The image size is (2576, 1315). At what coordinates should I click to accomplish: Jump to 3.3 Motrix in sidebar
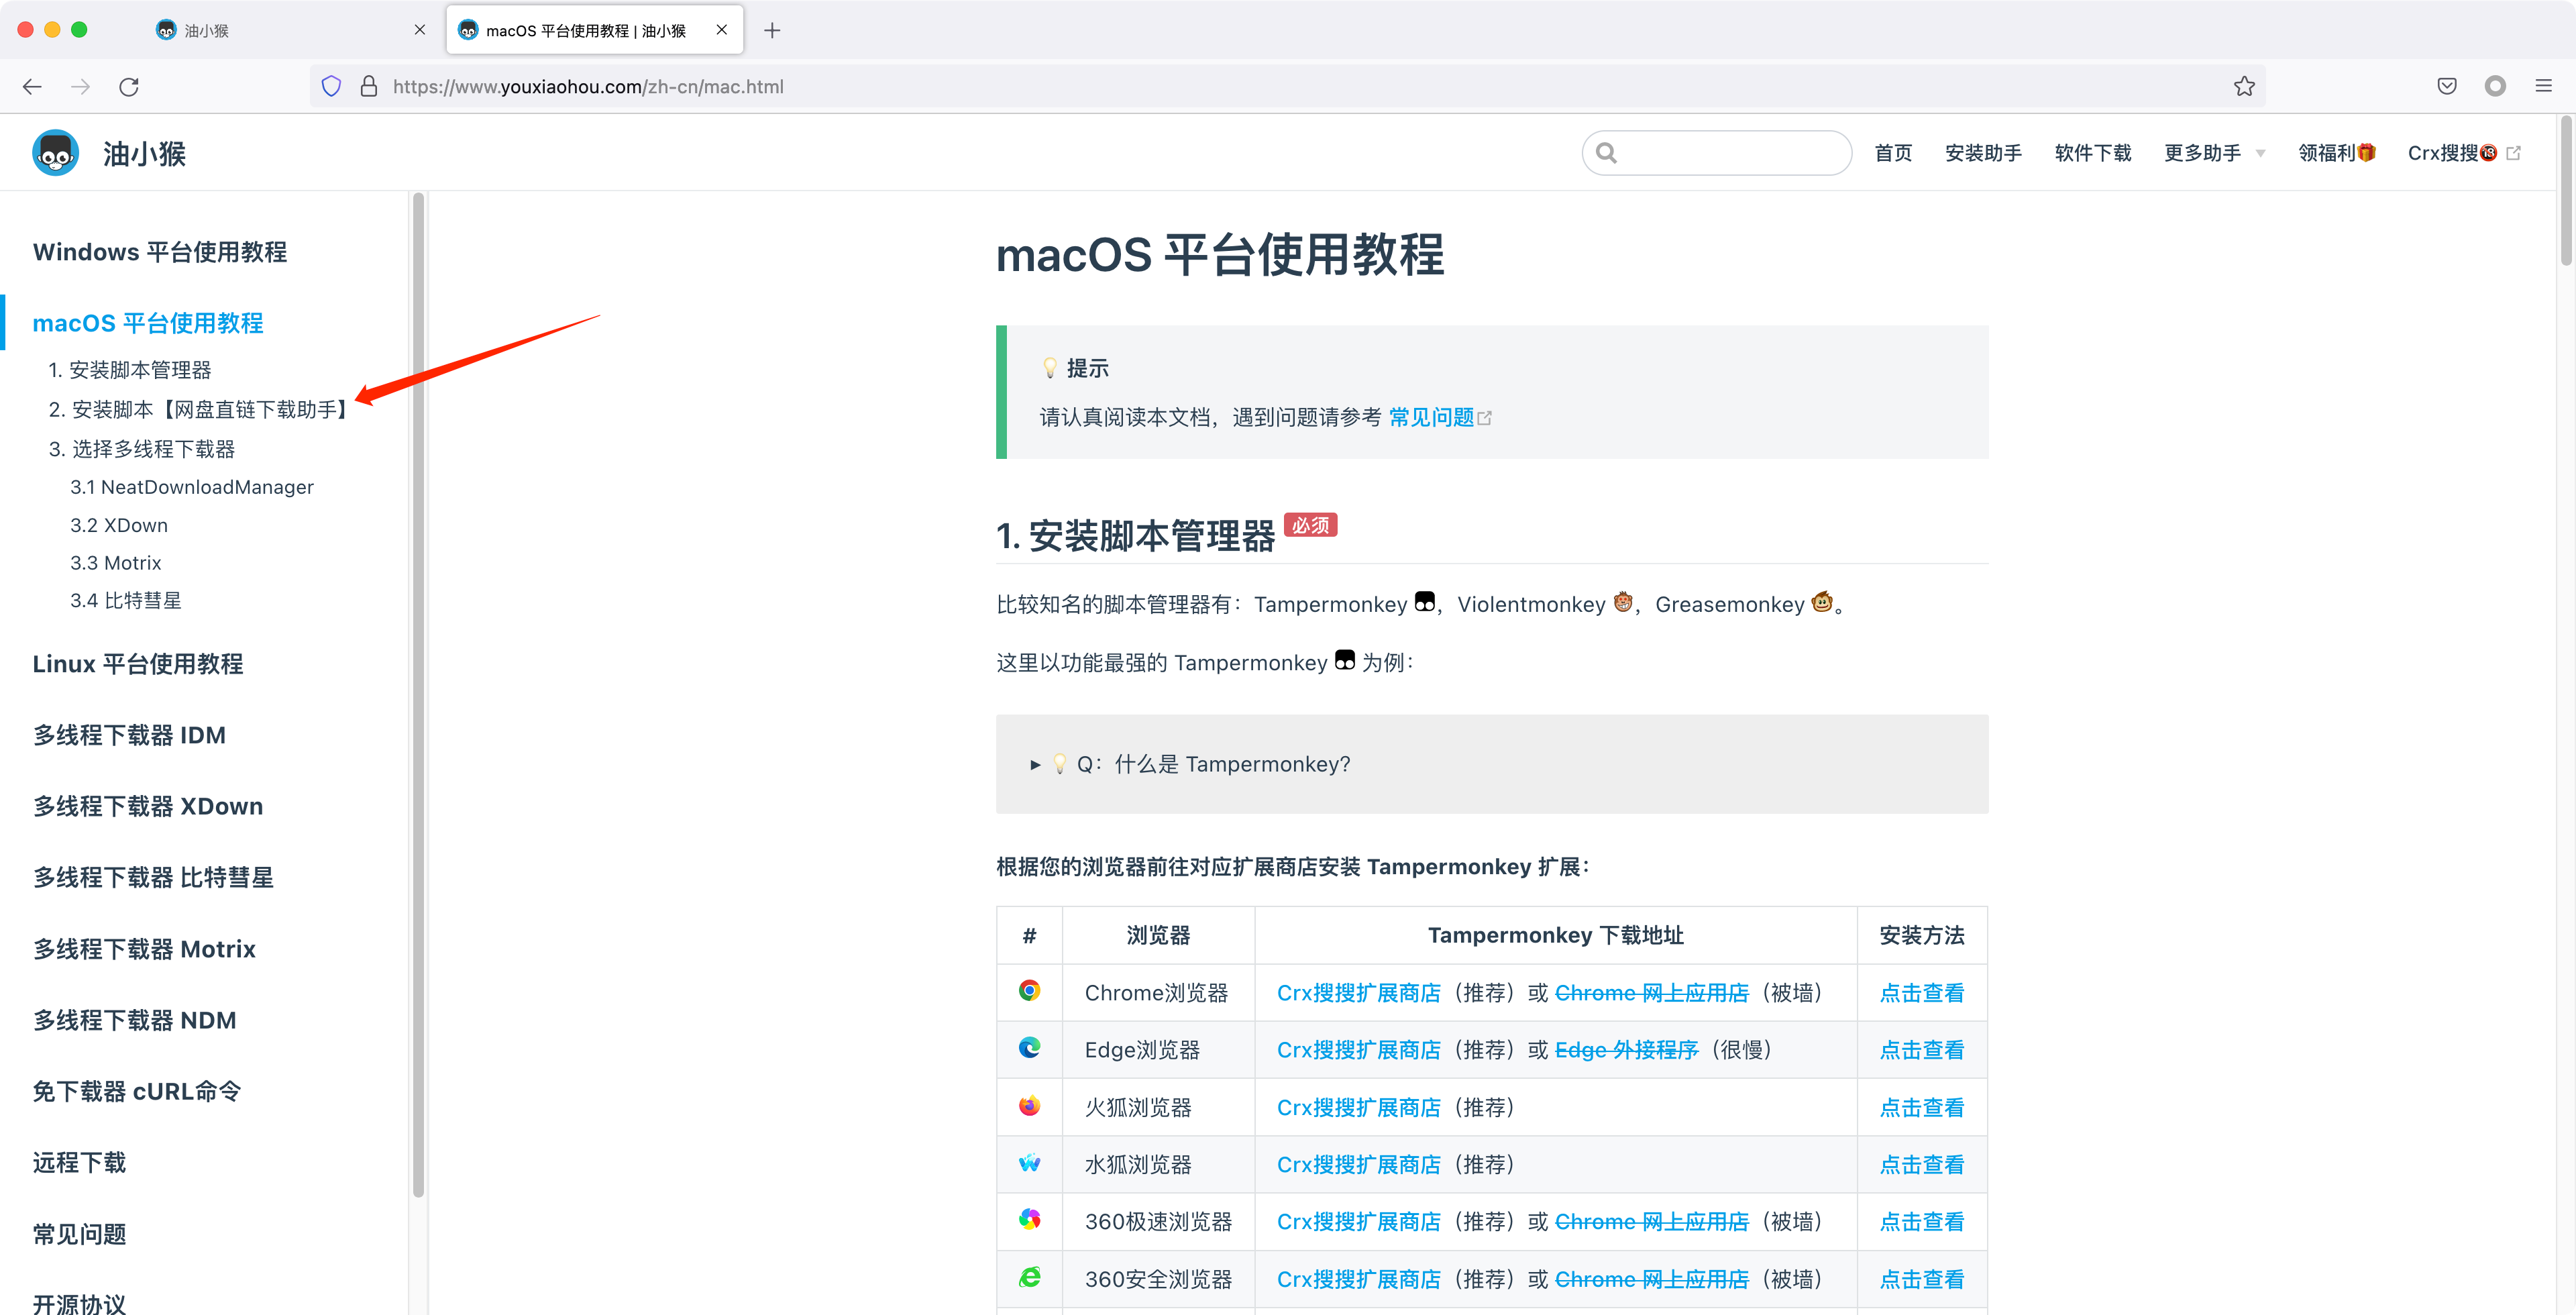116,563
